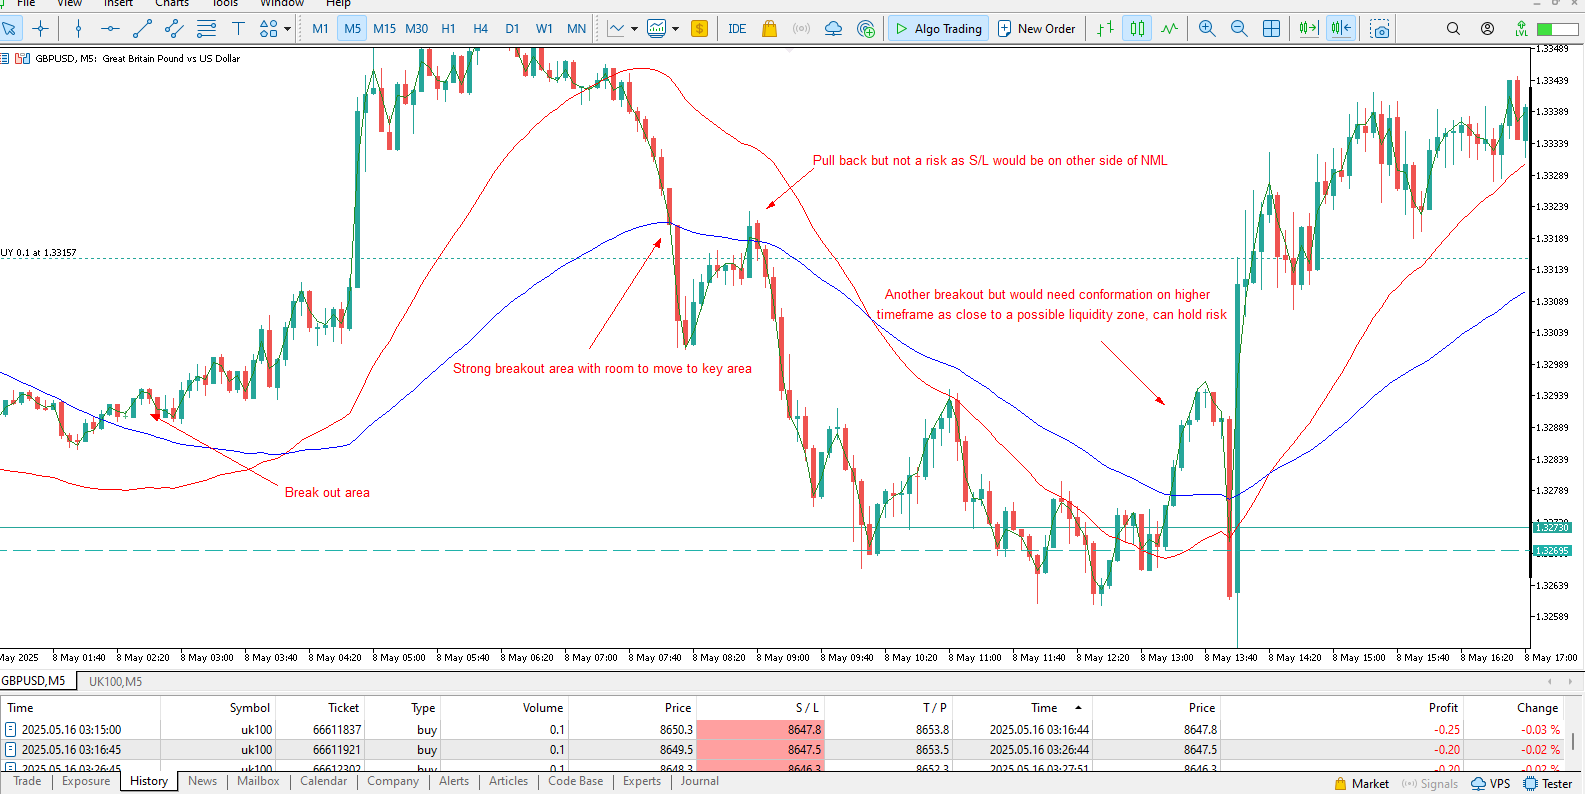This screenshot has width=1585, height=794.
Task: Switch chart to W1 timeframe
Action: [544, 29]
